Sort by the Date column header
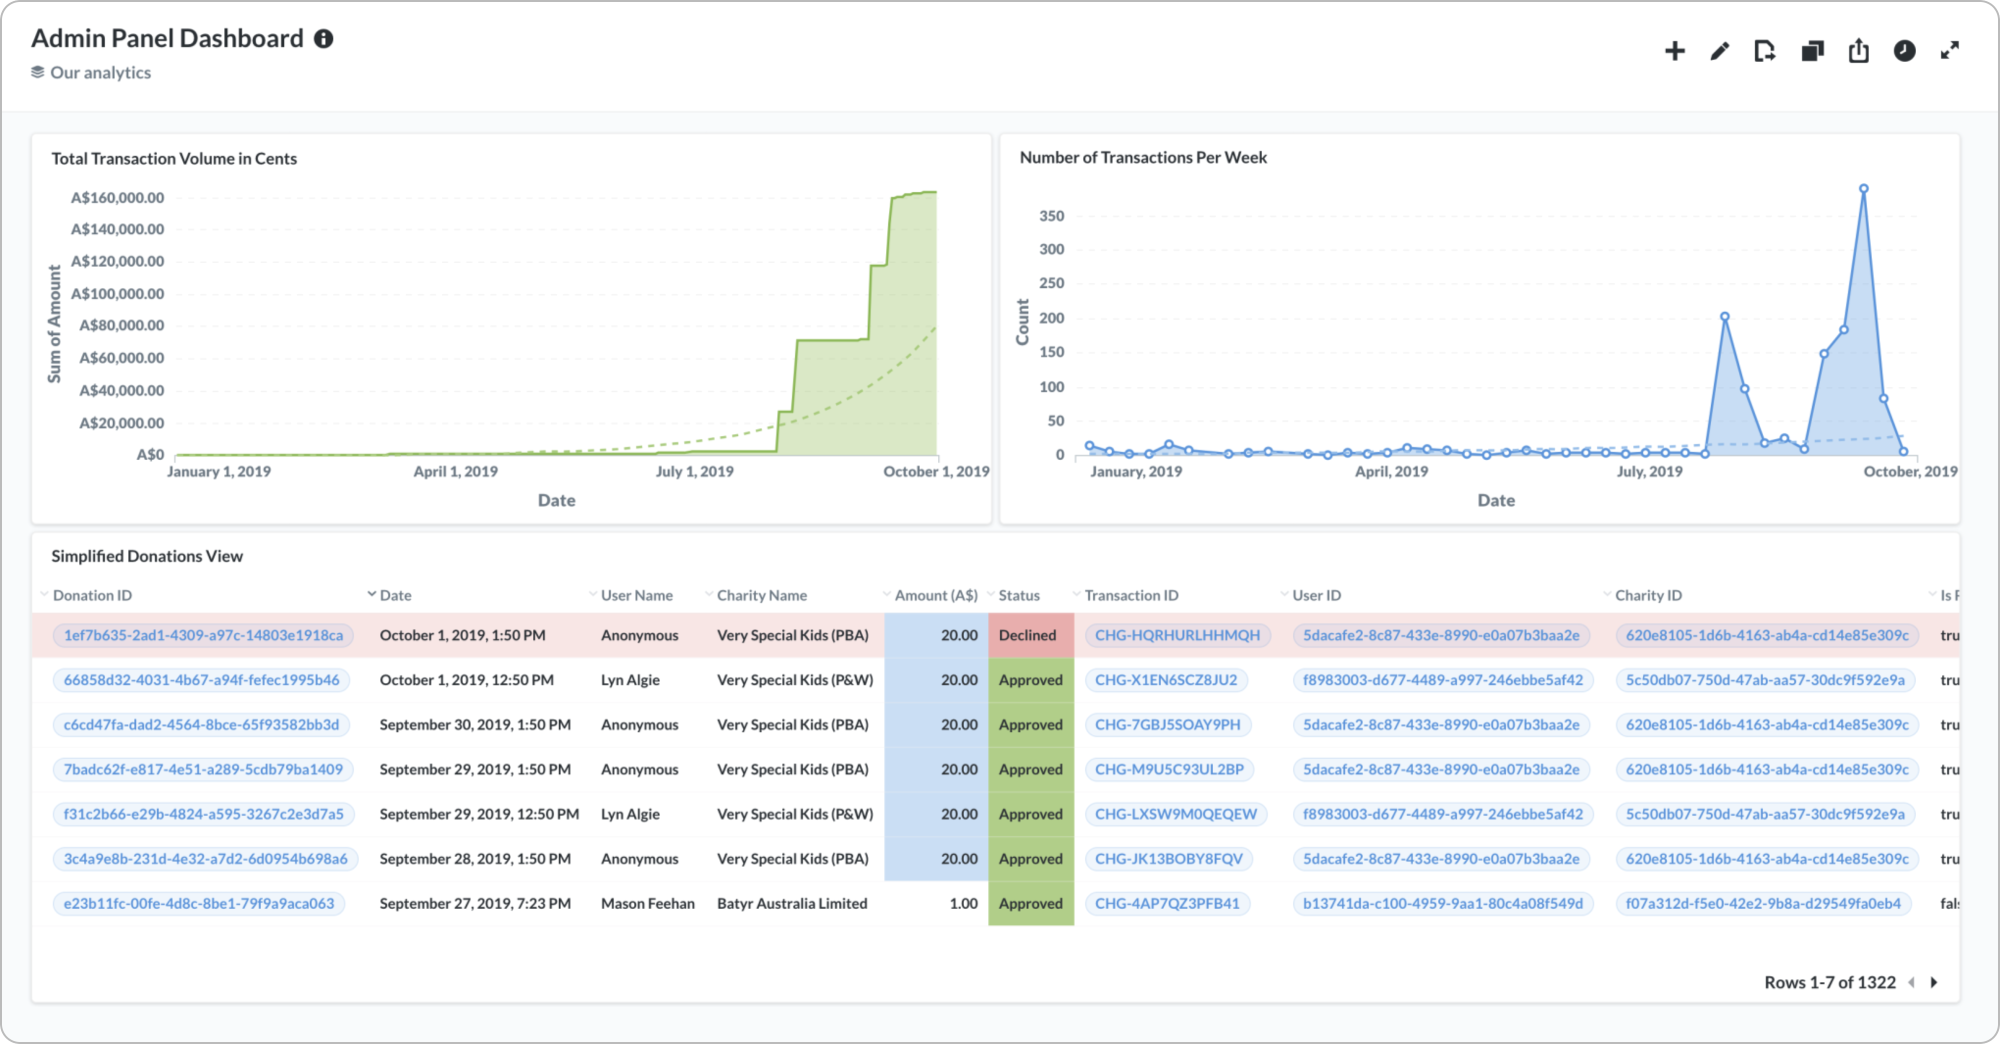This screenshot has width=2000, height=1044. coord(395,595)
